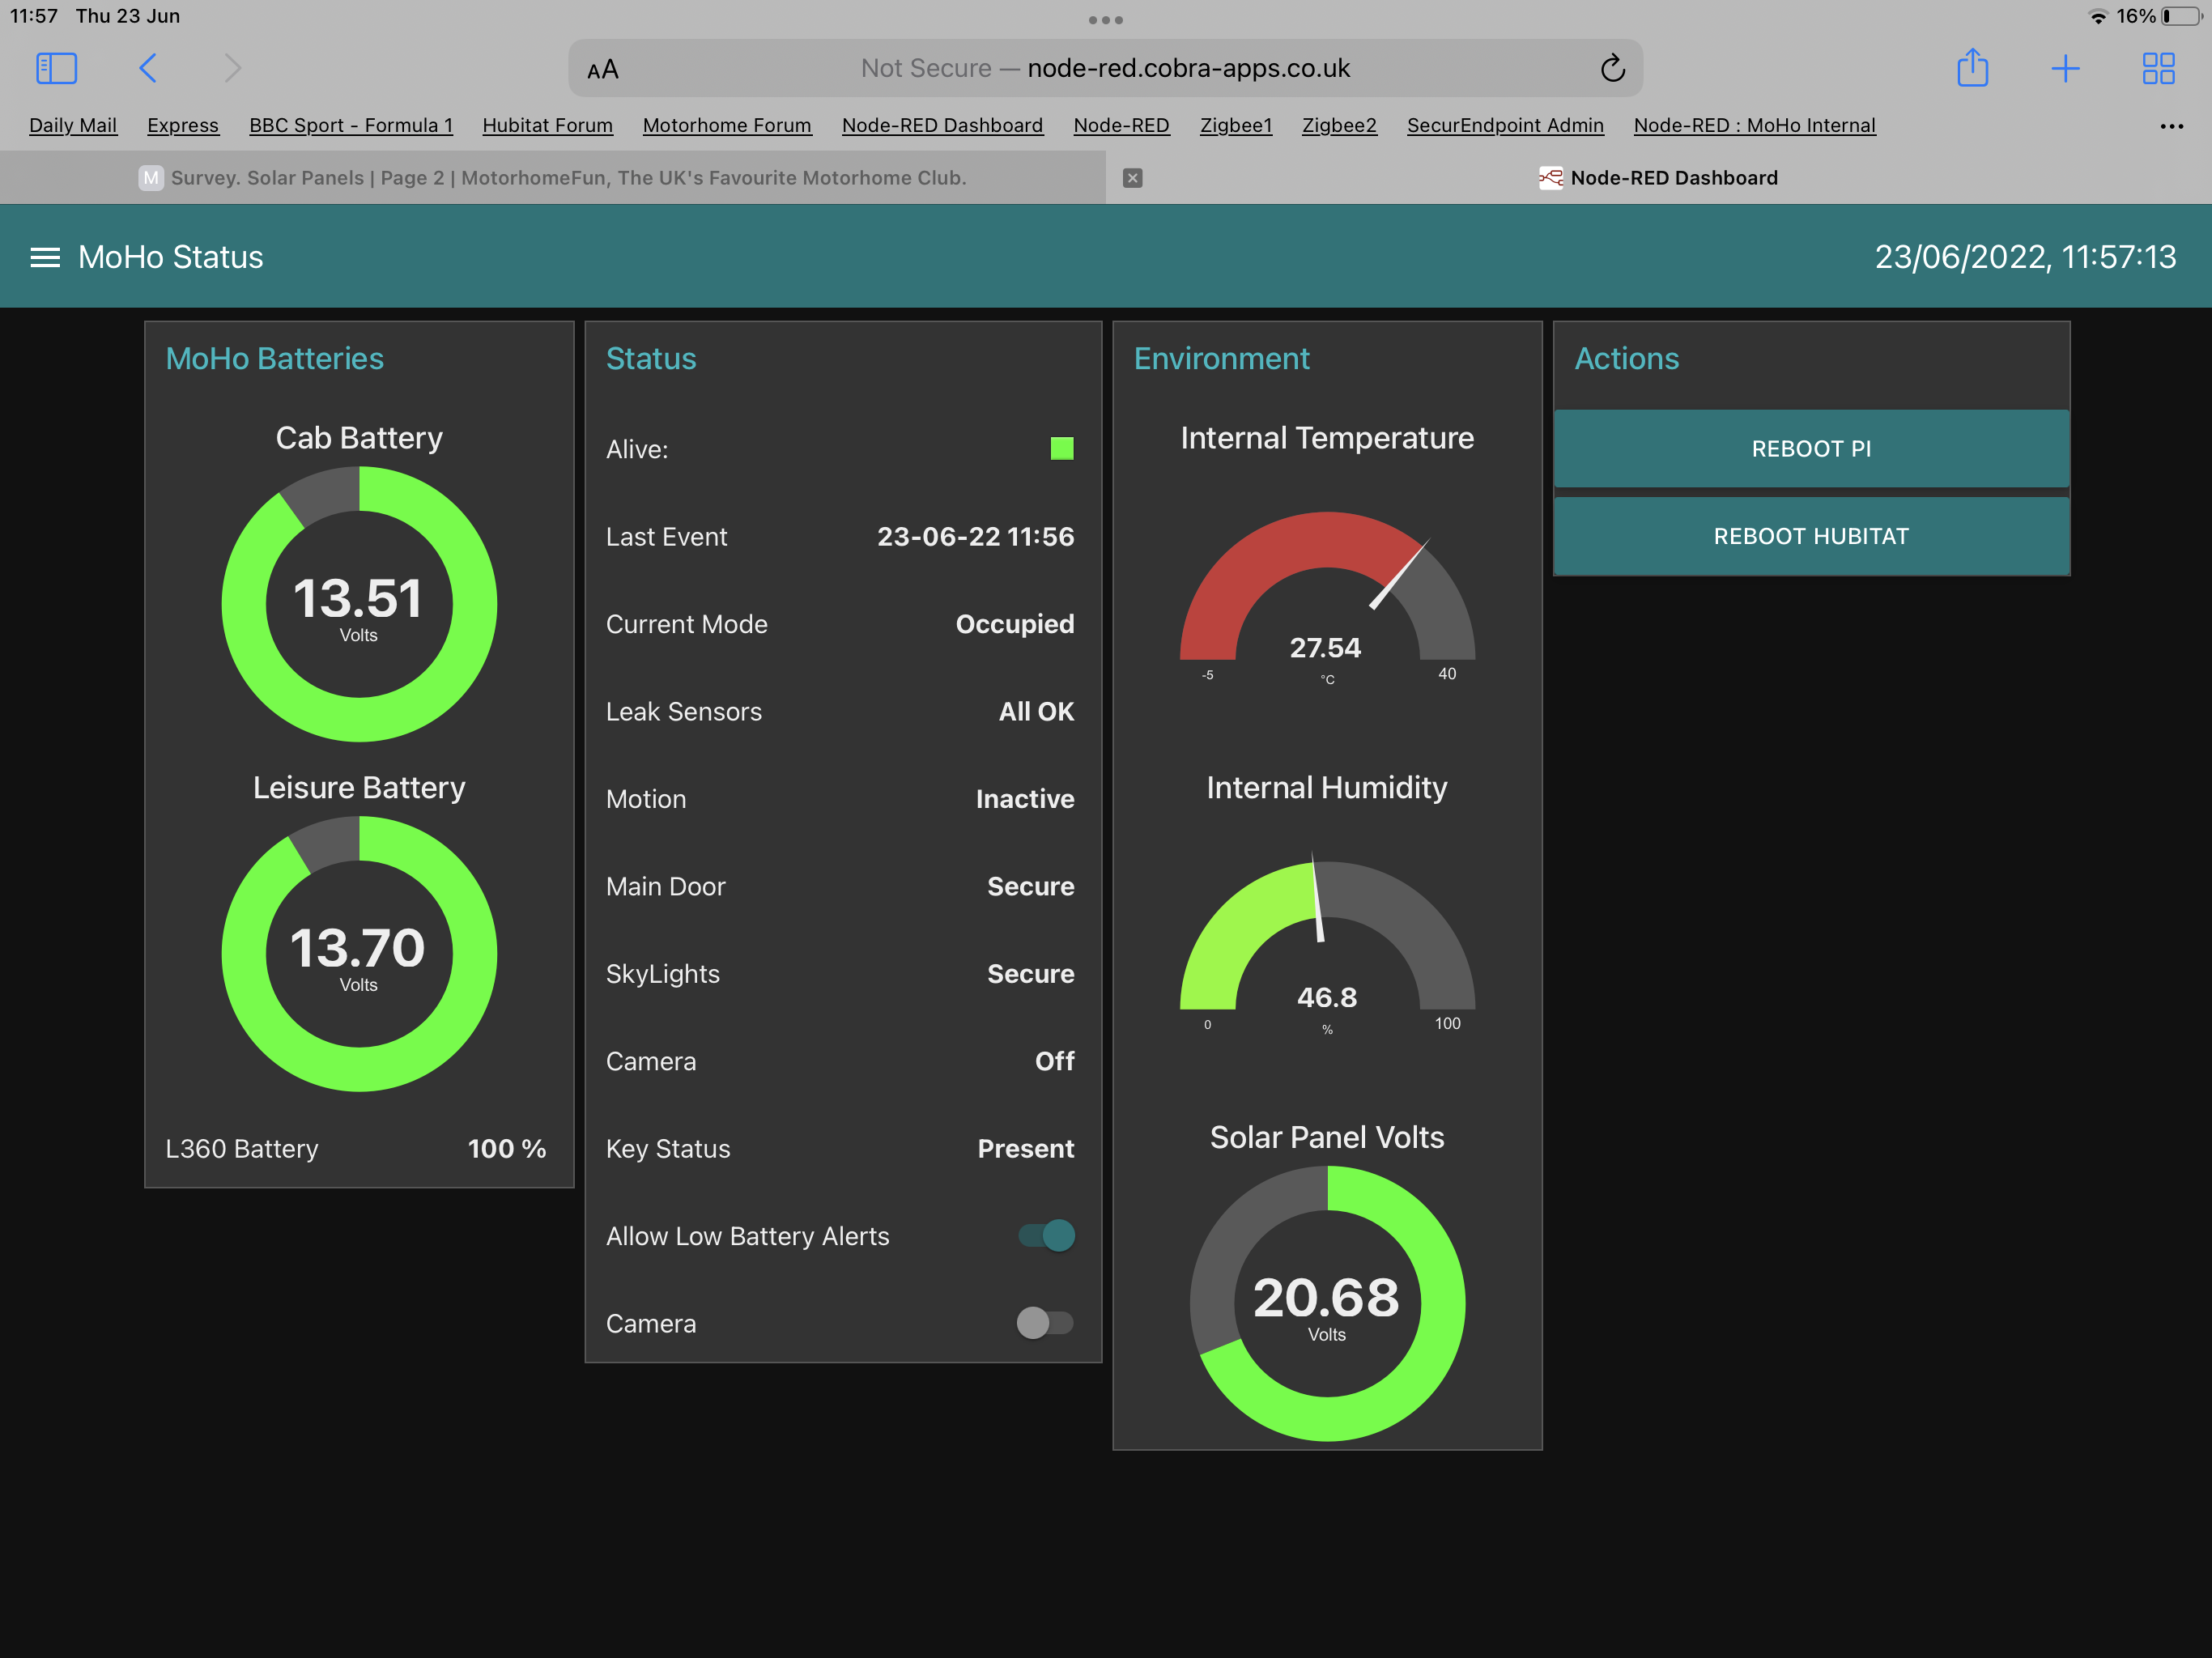Viewport: 2212px width, 1658px height.
Task: Click the Actions panel heading
Action: [1627, 358]
